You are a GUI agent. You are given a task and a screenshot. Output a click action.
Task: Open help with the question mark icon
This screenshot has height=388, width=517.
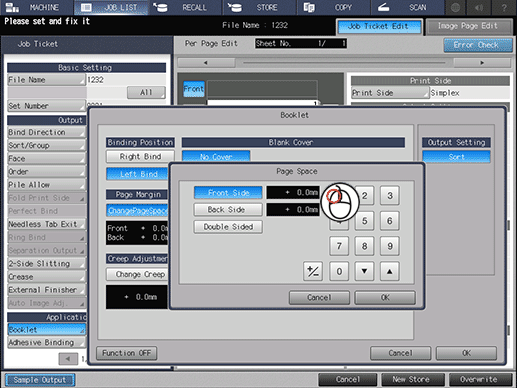click(x=504, y=7)
